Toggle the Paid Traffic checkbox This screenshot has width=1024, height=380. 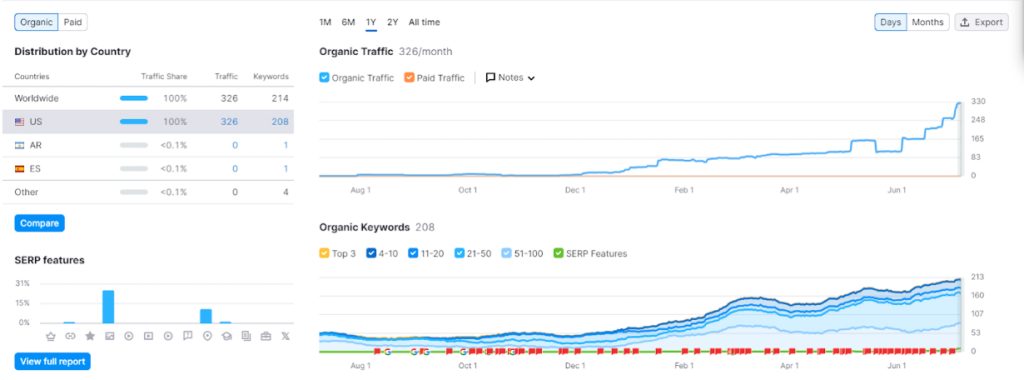[409, 78]
